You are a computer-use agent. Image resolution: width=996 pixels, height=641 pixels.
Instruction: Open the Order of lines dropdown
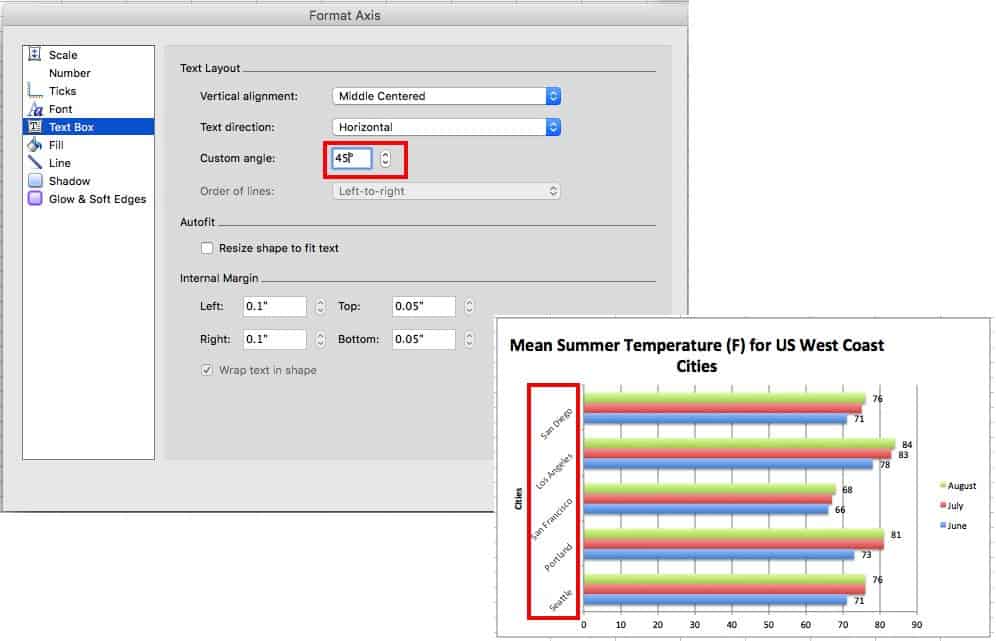[446, 191]
